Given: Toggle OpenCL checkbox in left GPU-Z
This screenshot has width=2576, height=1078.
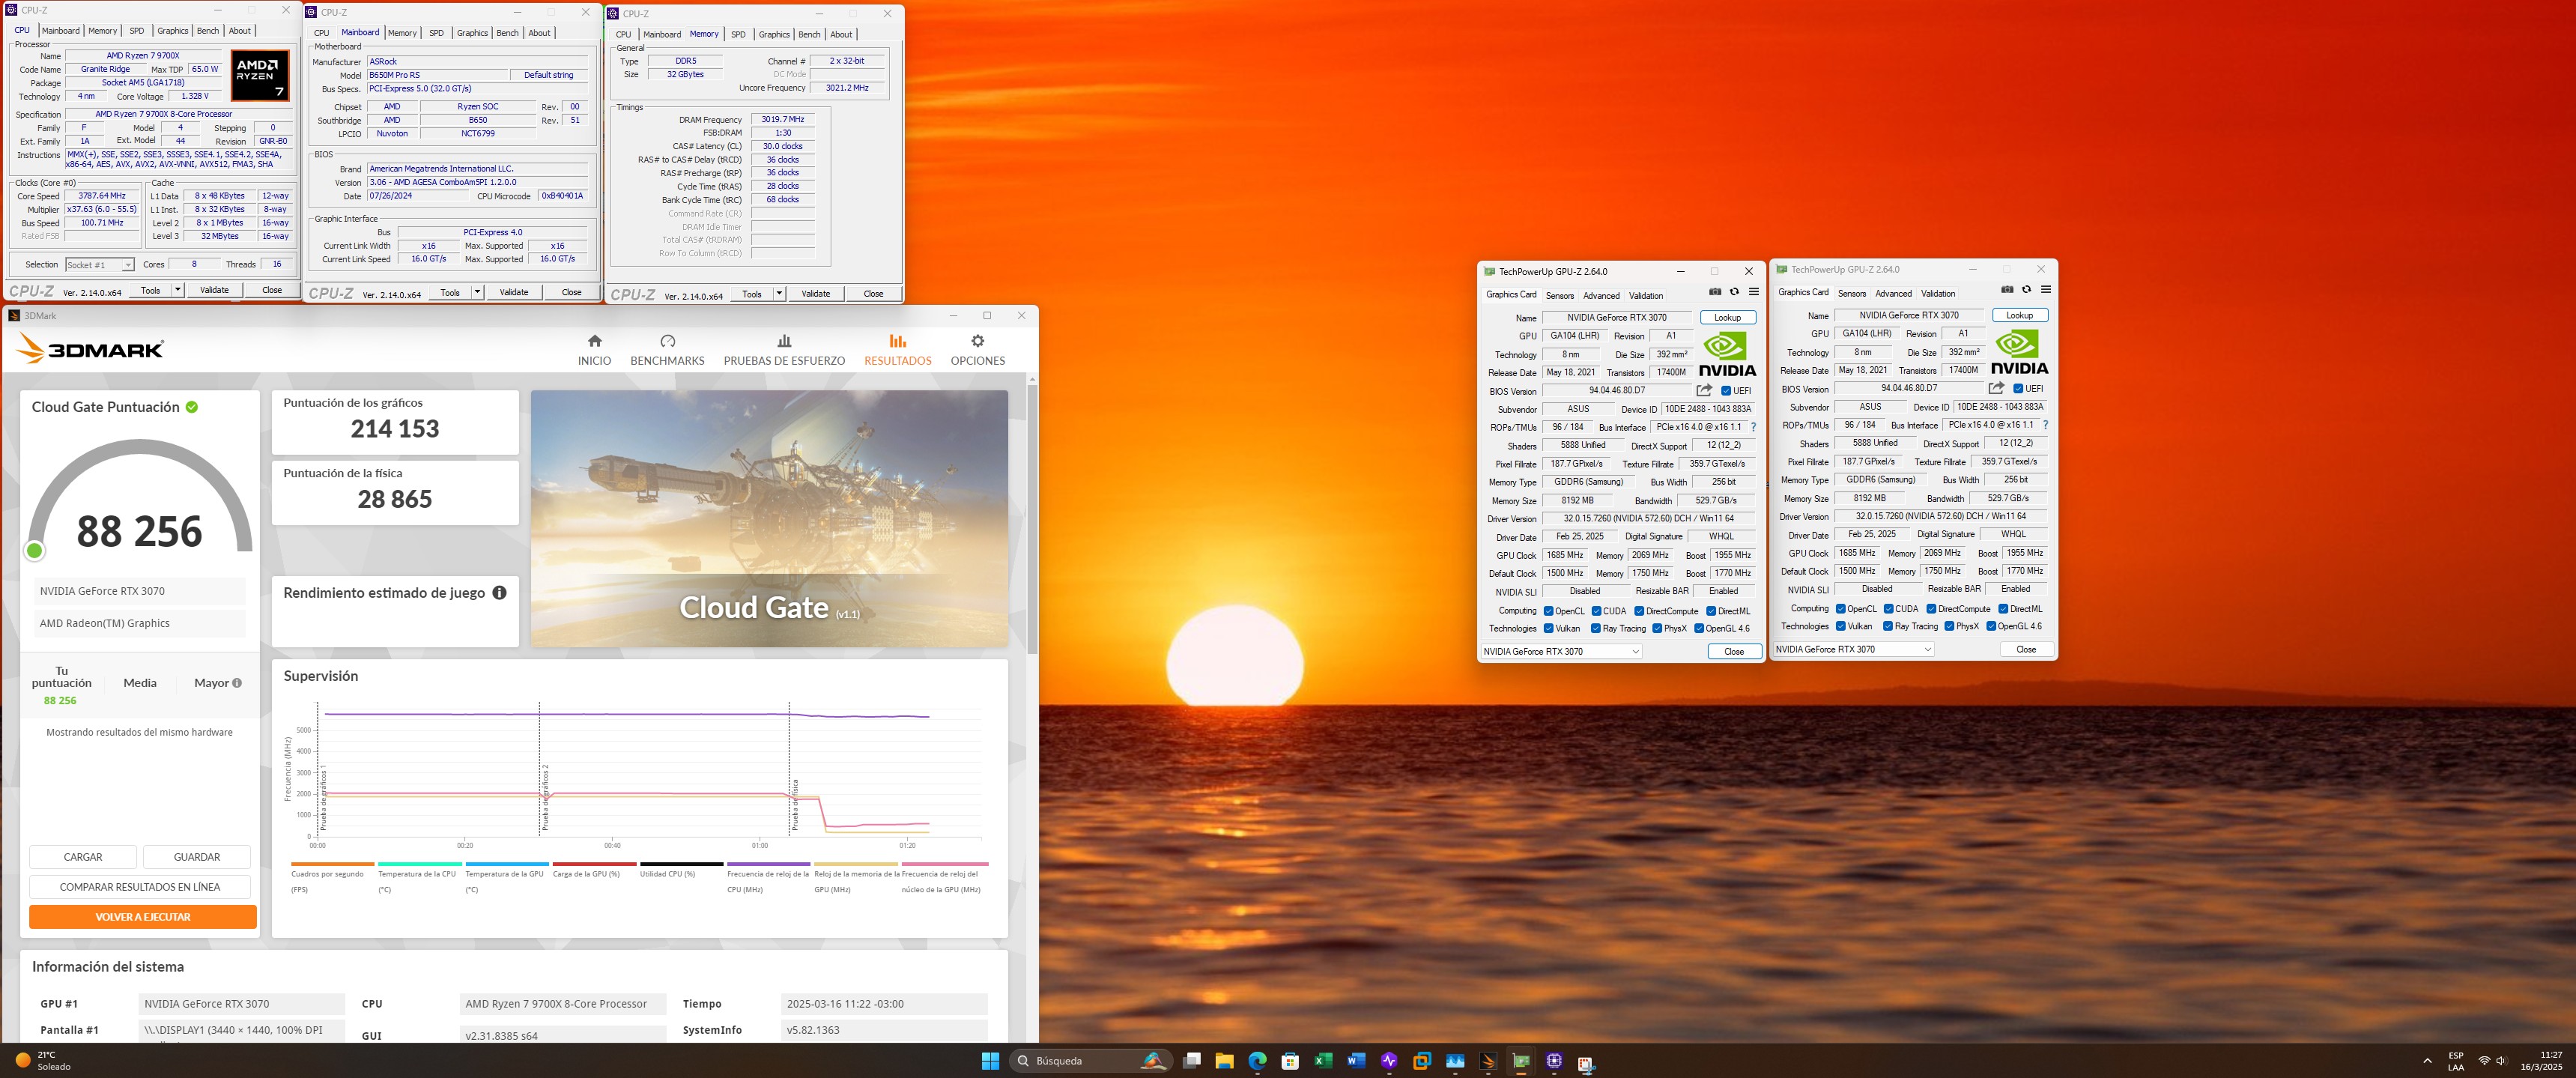Looking at the screenshot, I should (1548, 611).
